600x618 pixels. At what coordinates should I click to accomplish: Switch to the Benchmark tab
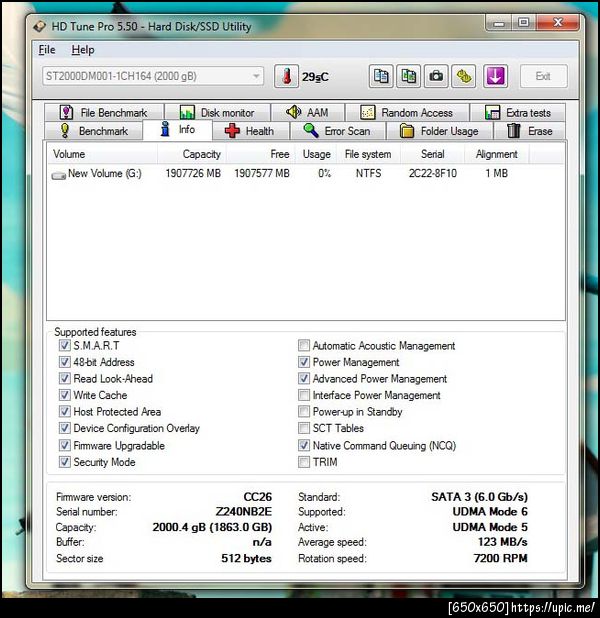(x=93, y=131)
